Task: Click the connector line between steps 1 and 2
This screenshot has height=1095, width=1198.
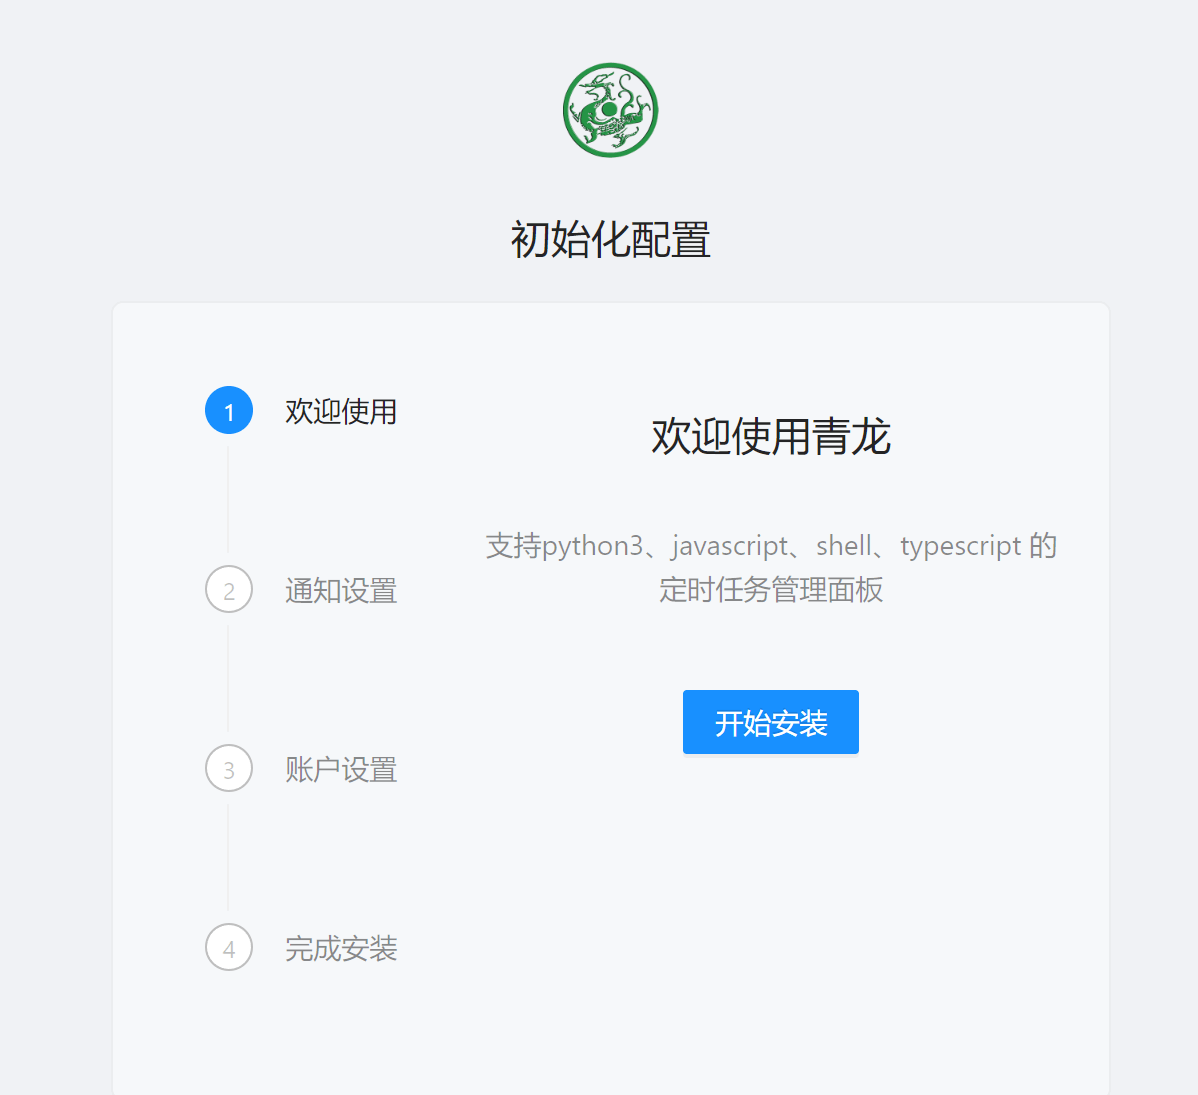Action: pyautogui.click(x=228, y=499)
